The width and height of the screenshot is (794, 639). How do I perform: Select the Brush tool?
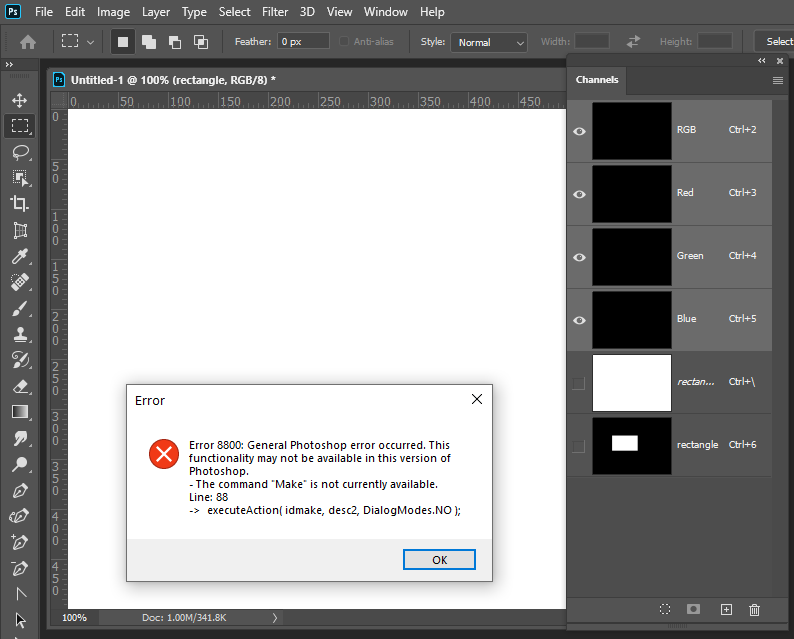click(x=20, y=308)
